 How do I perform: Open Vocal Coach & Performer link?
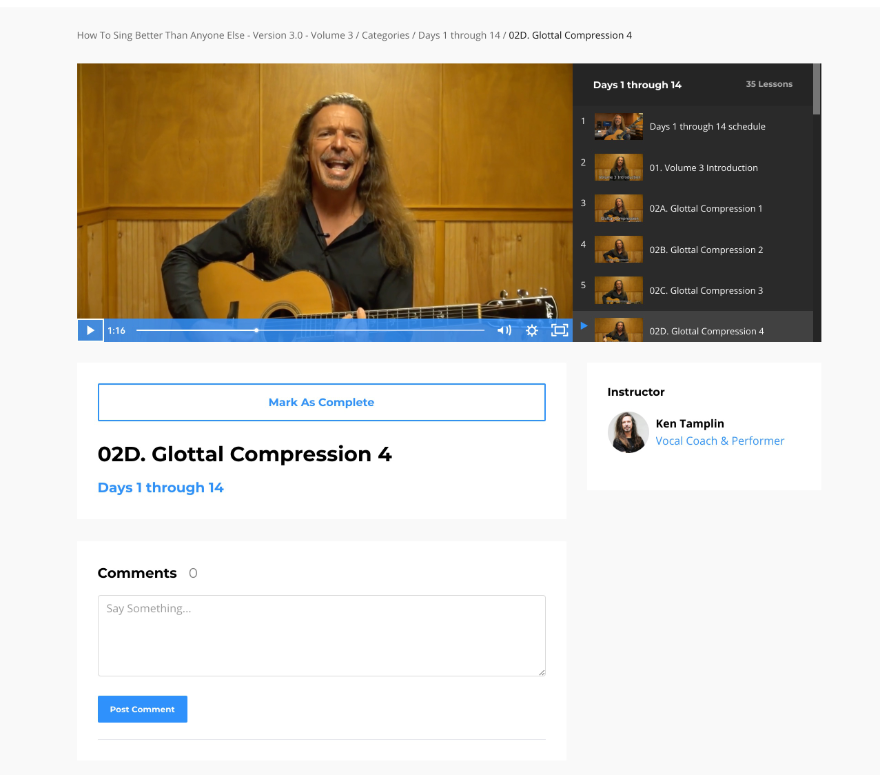coord(719,441)
